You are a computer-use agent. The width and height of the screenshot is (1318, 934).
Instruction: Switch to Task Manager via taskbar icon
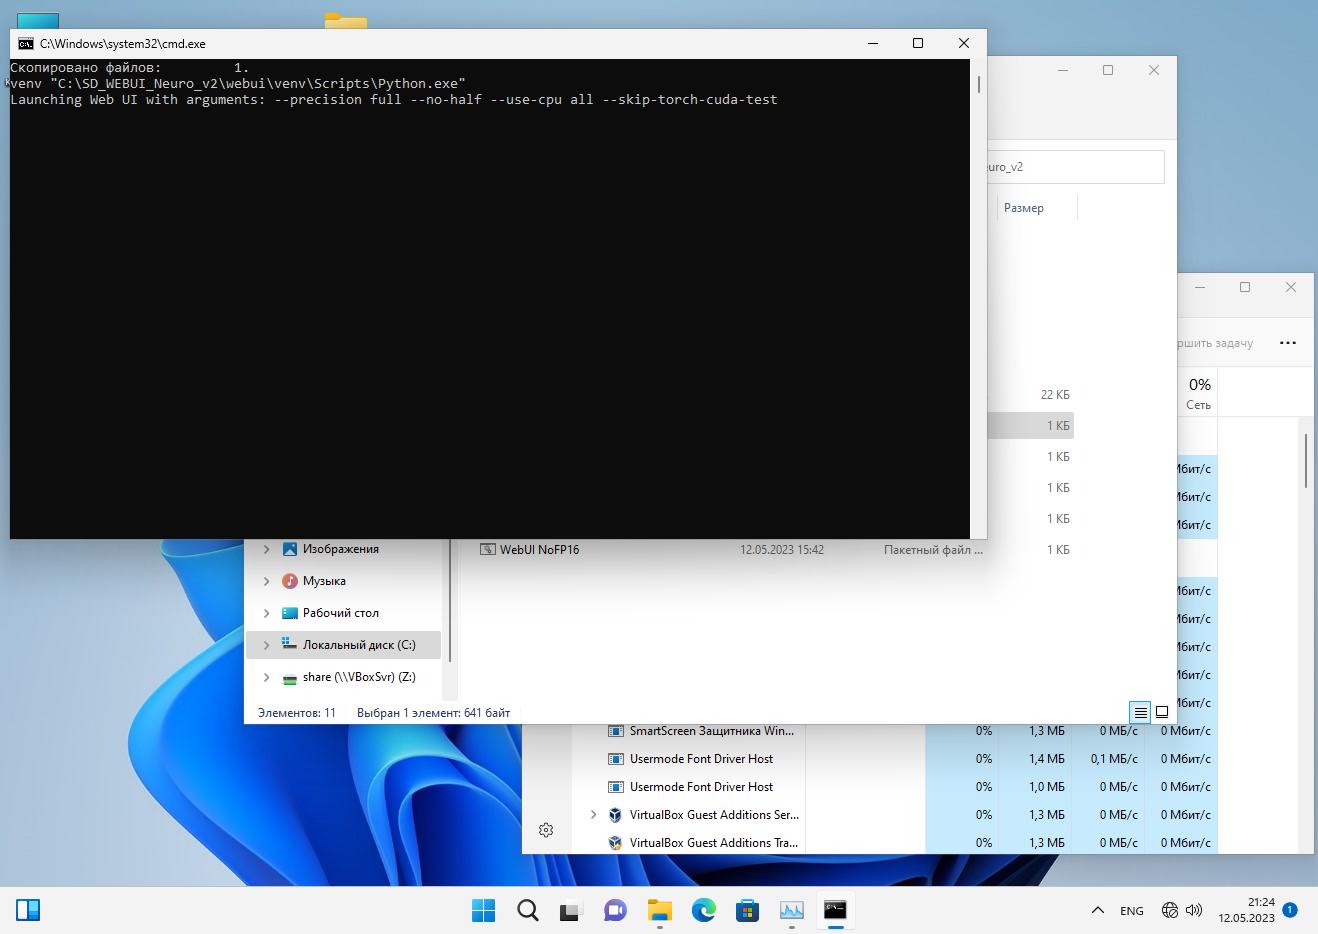coord(791,910)
